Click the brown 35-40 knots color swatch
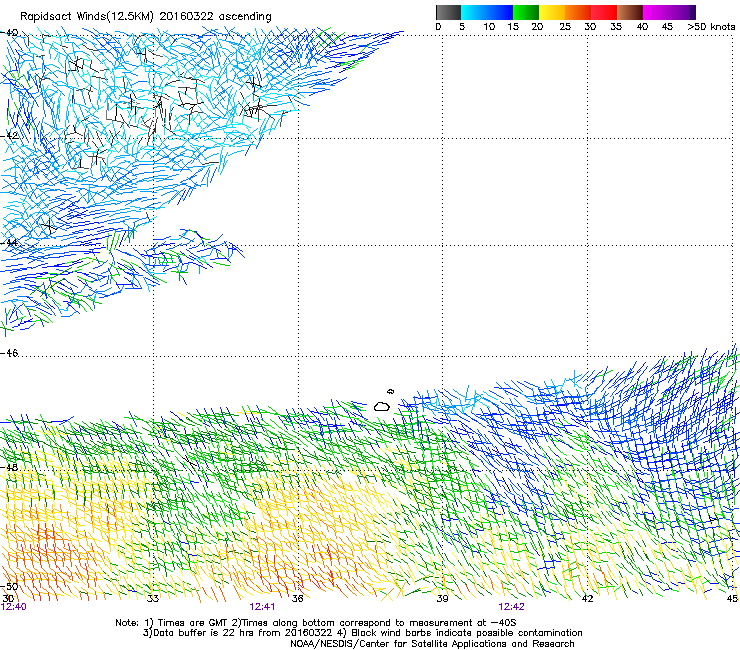The height and width of the screenshot is (650, 740). click(630, 12)
